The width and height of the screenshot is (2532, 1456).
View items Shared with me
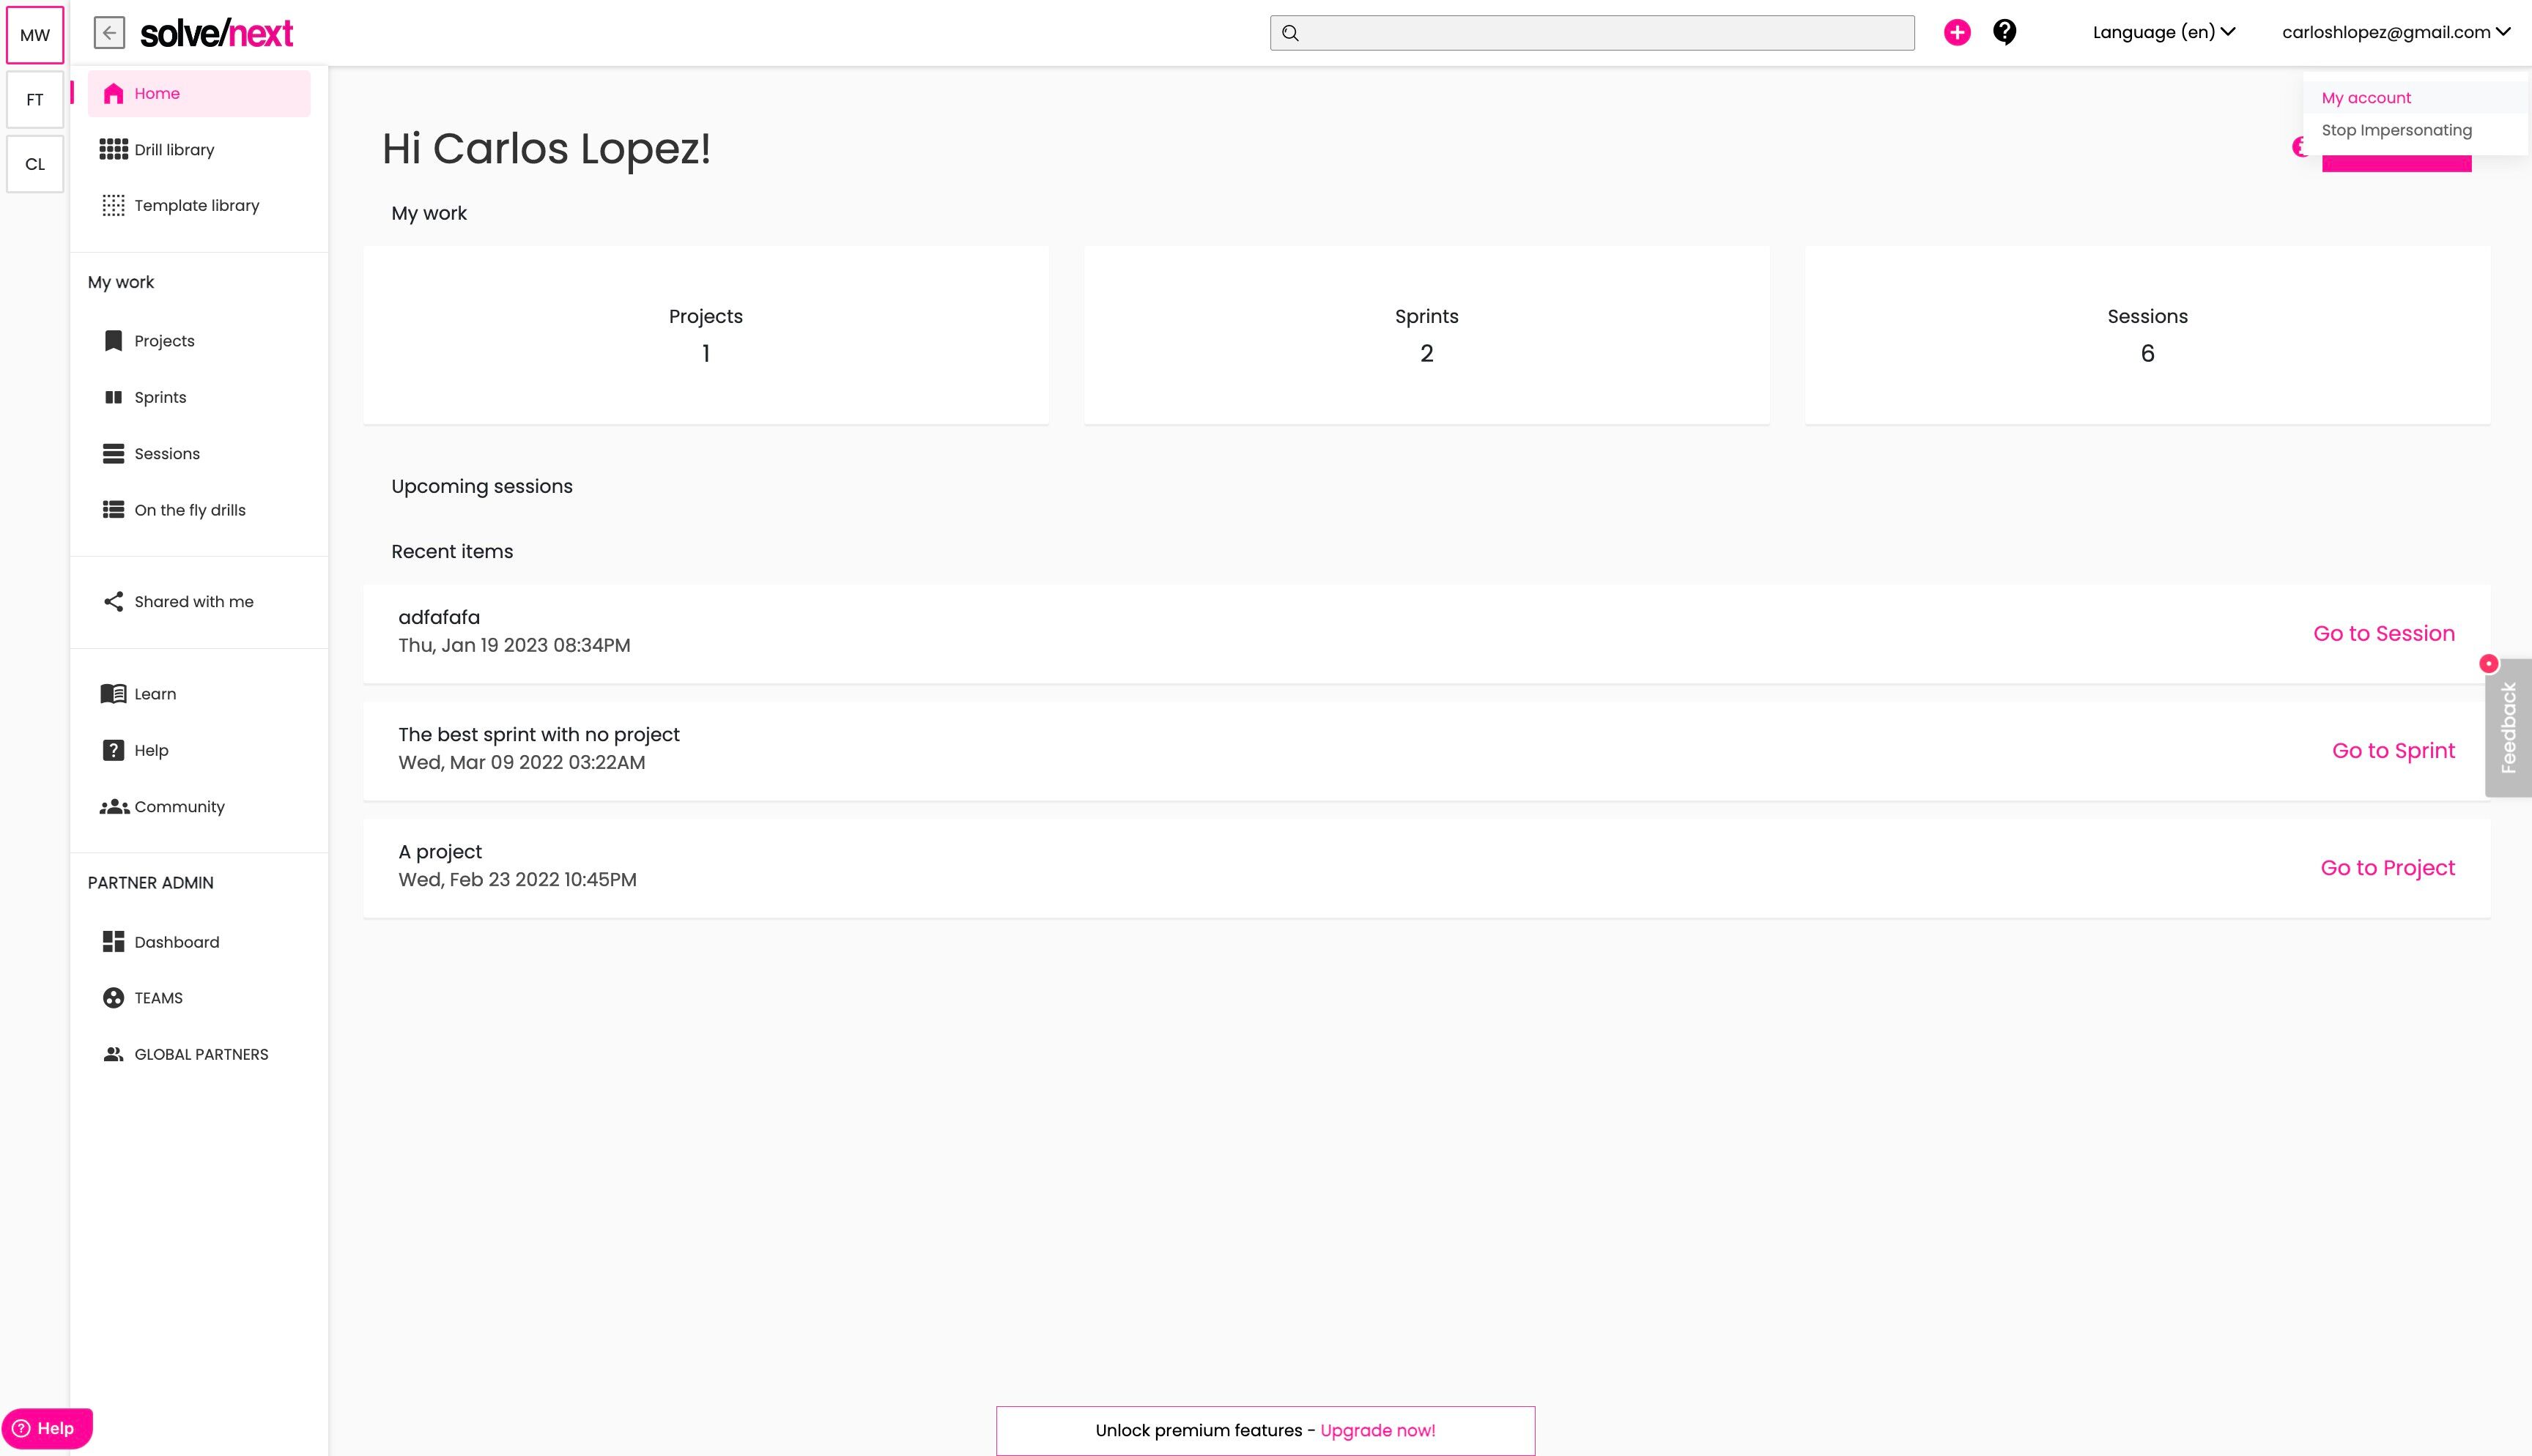coord(193,601)
